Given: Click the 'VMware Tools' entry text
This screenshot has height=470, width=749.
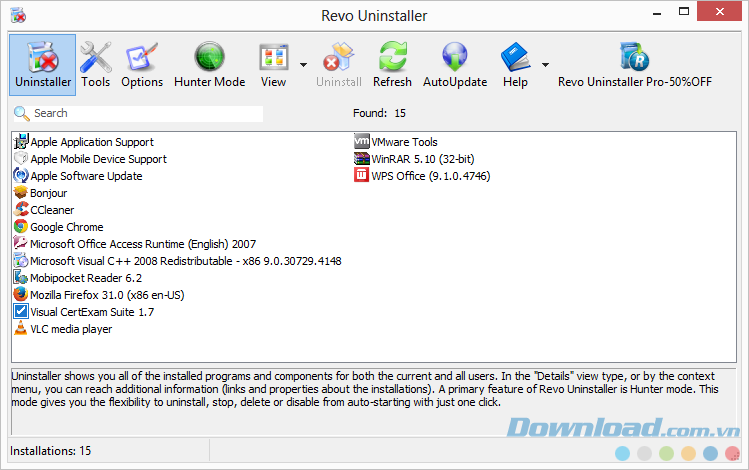Looking at the screenshot, I should coord(405,142).
